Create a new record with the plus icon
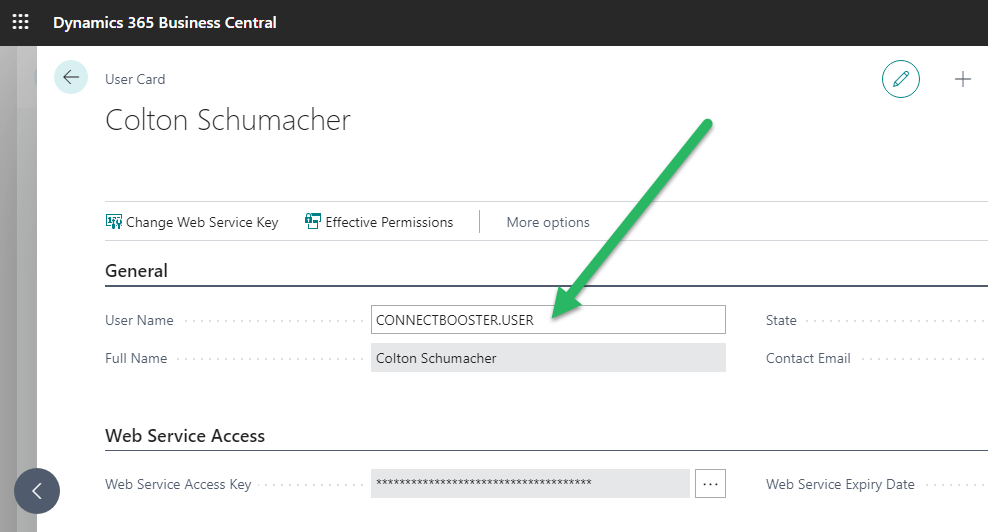Viewport: 988px width, 532px height. (x=962, y=79)
